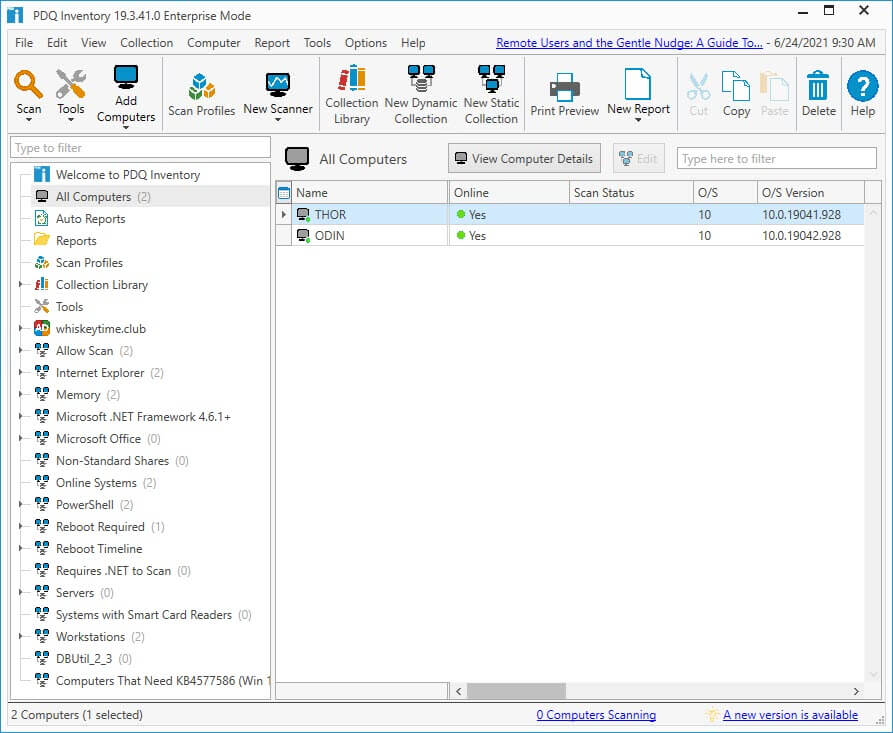893x733 pixels.
Task: Select the ODIN computer row
Action: pyautogui.click(x=570, y=236)
